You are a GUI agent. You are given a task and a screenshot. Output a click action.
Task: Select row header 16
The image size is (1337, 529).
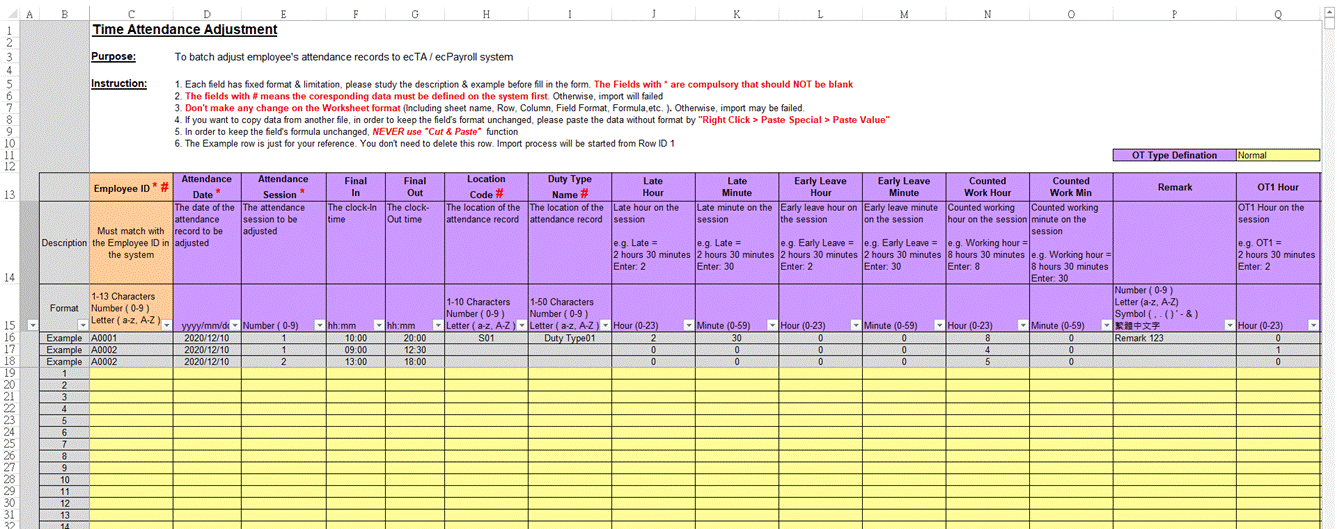(x=10, y=338)
